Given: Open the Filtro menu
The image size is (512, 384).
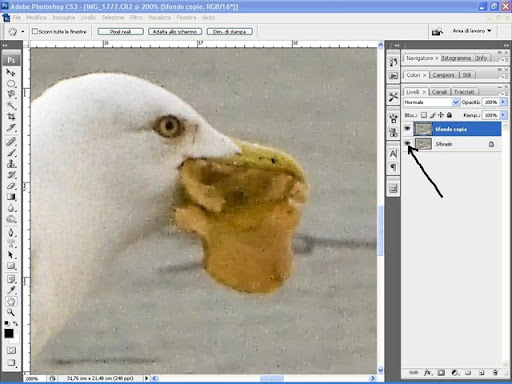Looking at the screenshot, I should [136, 17].
